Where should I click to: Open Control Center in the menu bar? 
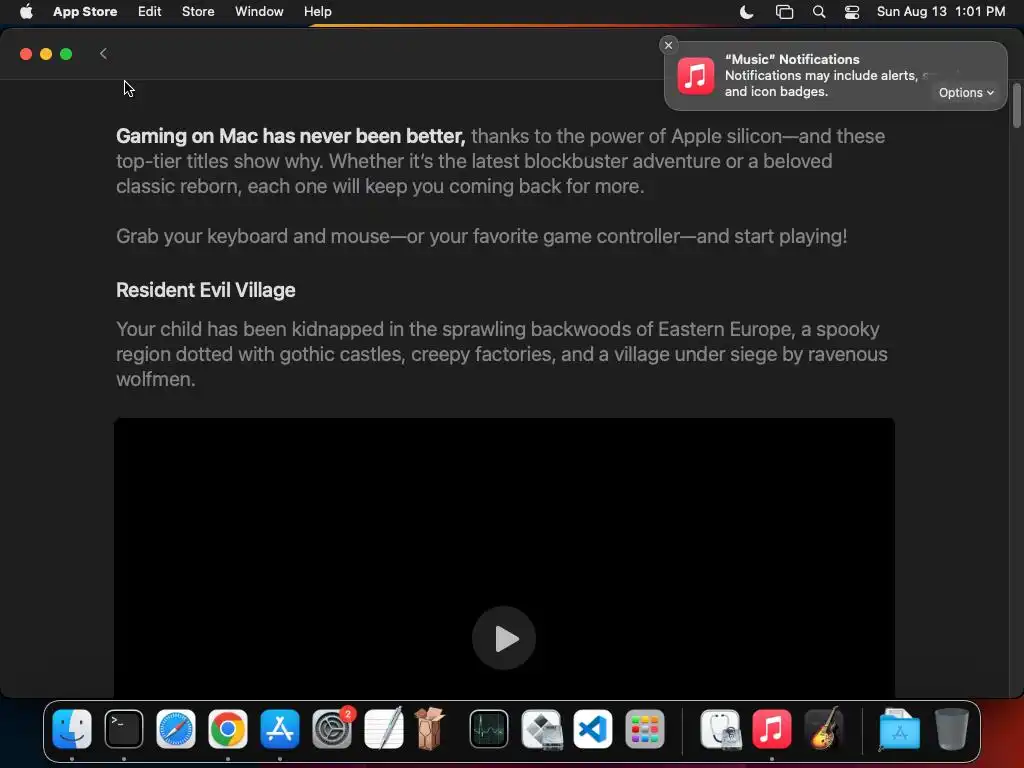point(852,12)
